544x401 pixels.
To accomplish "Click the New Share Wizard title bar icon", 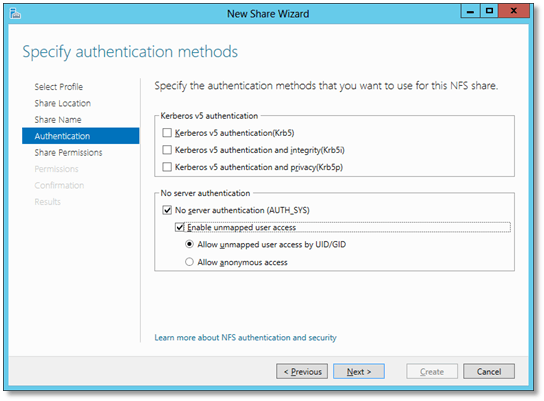I will coord(15,14).
